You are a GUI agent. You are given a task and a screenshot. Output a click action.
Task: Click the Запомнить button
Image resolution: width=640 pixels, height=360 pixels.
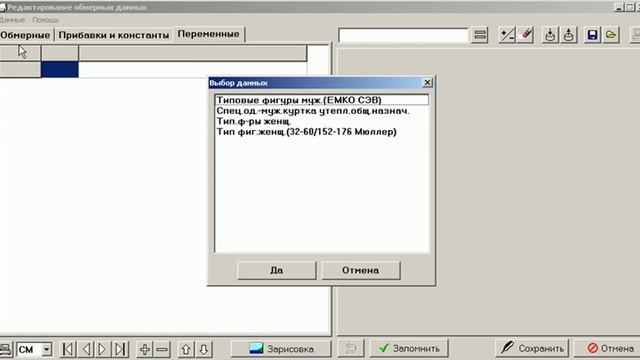click(x=409, y=348)
